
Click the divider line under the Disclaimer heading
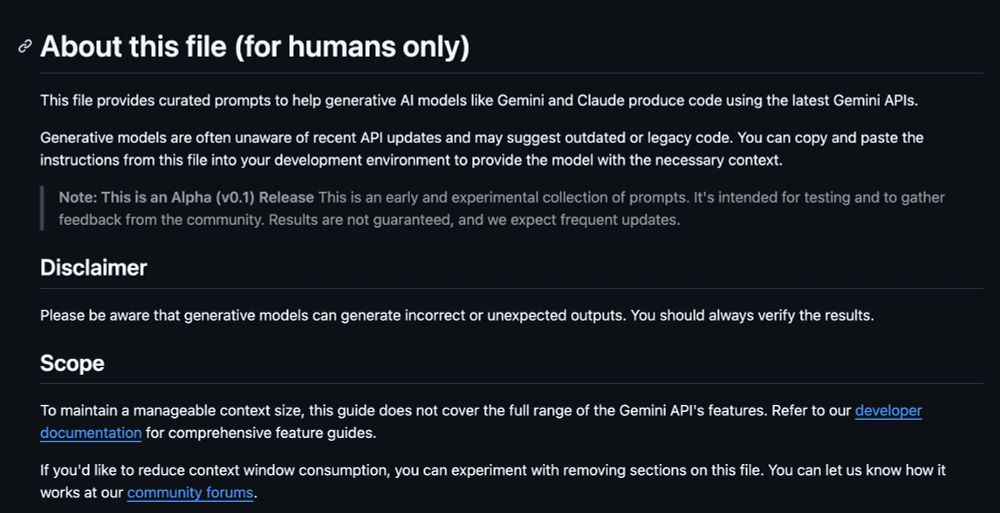[511, 288]
